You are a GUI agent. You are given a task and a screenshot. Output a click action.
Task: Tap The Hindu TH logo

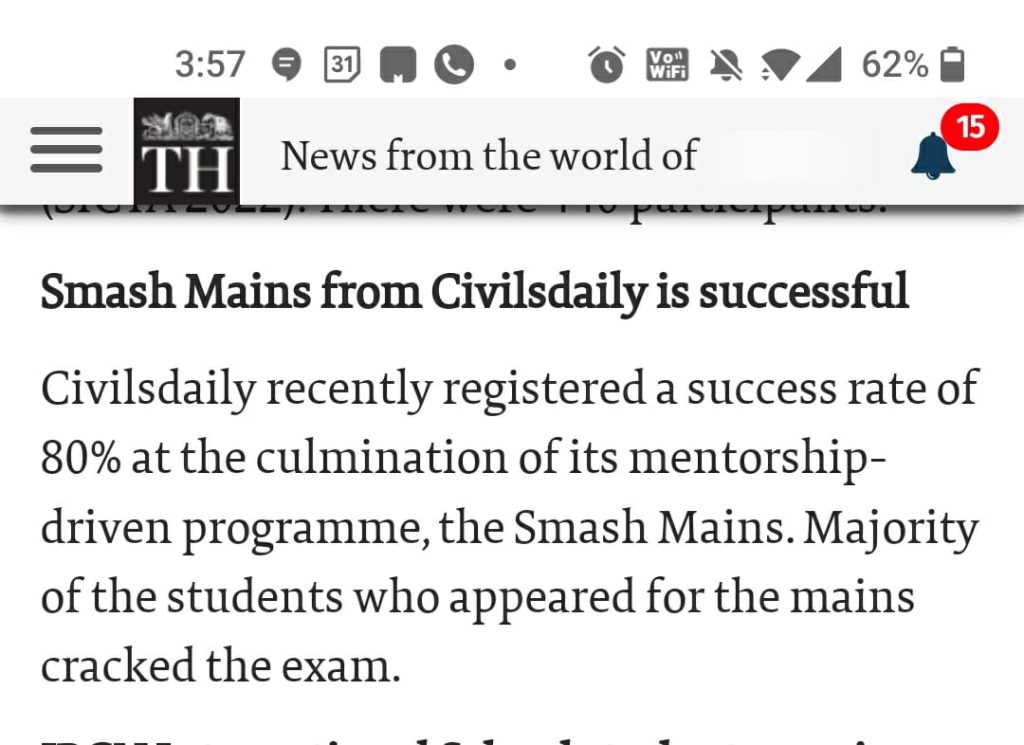pyautogui.click(x=187, y=150)
